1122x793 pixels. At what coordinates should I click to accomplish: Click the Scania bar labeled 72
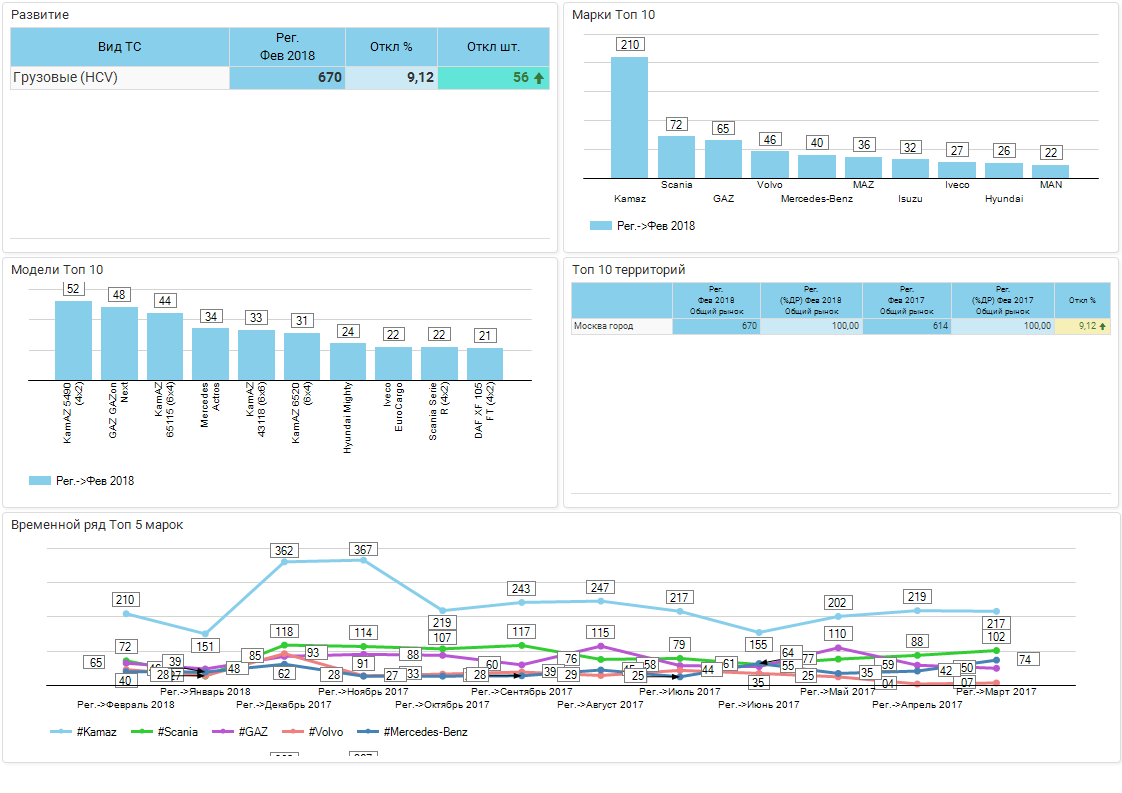676,157
